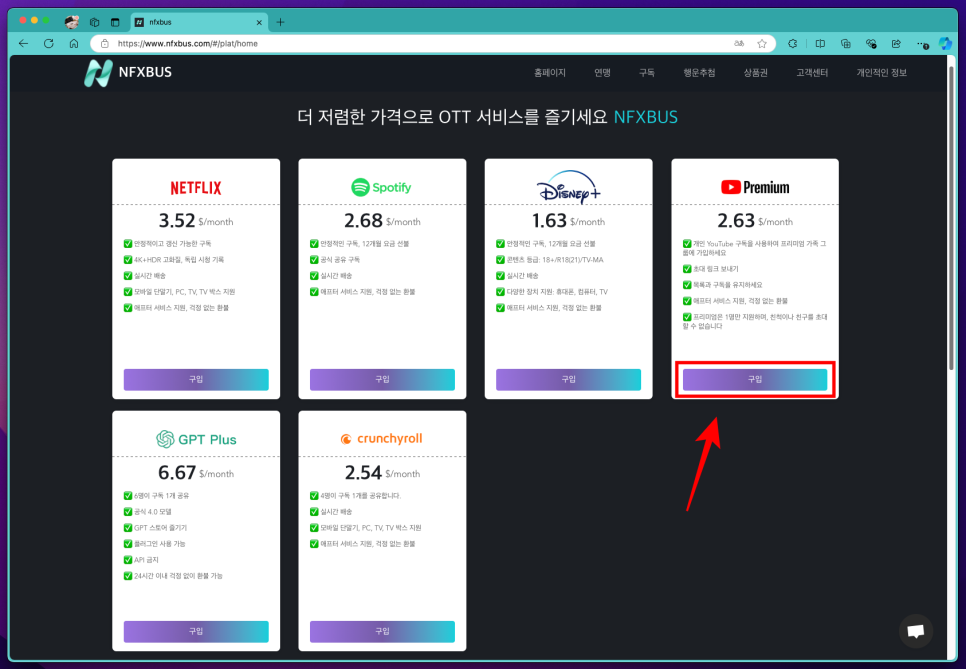Click the GPT Plus logo

coord(196,439)
